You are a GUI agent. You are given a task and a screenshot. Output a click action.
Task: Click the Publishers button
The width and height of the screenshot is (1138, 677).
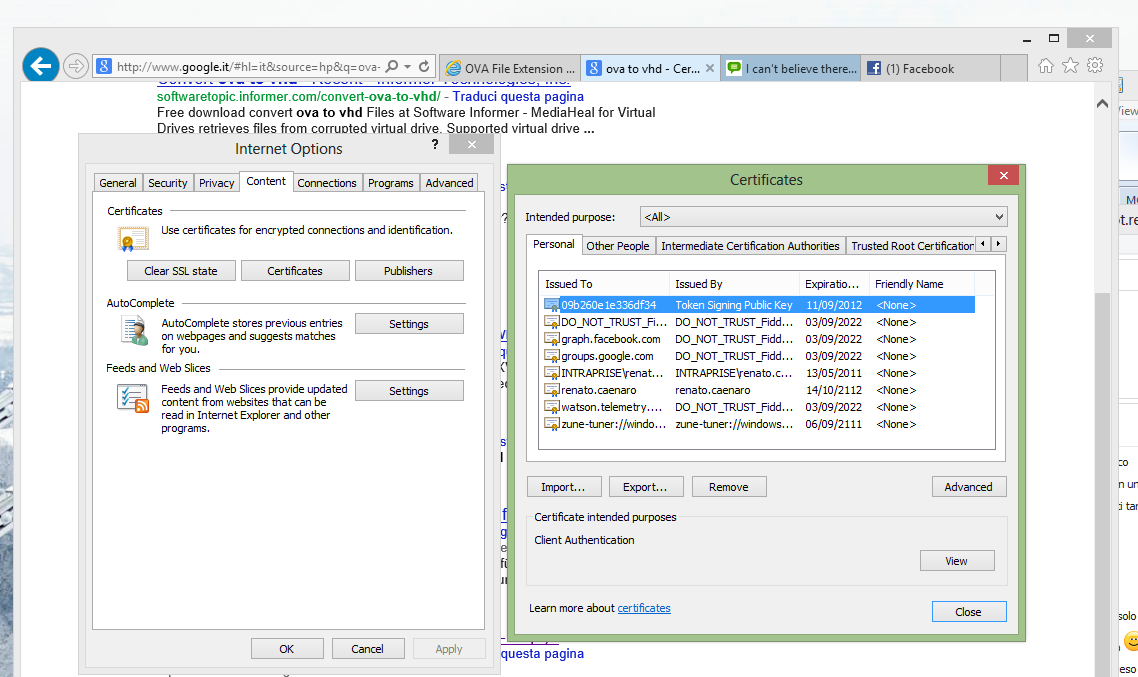[x=409, y=271]
